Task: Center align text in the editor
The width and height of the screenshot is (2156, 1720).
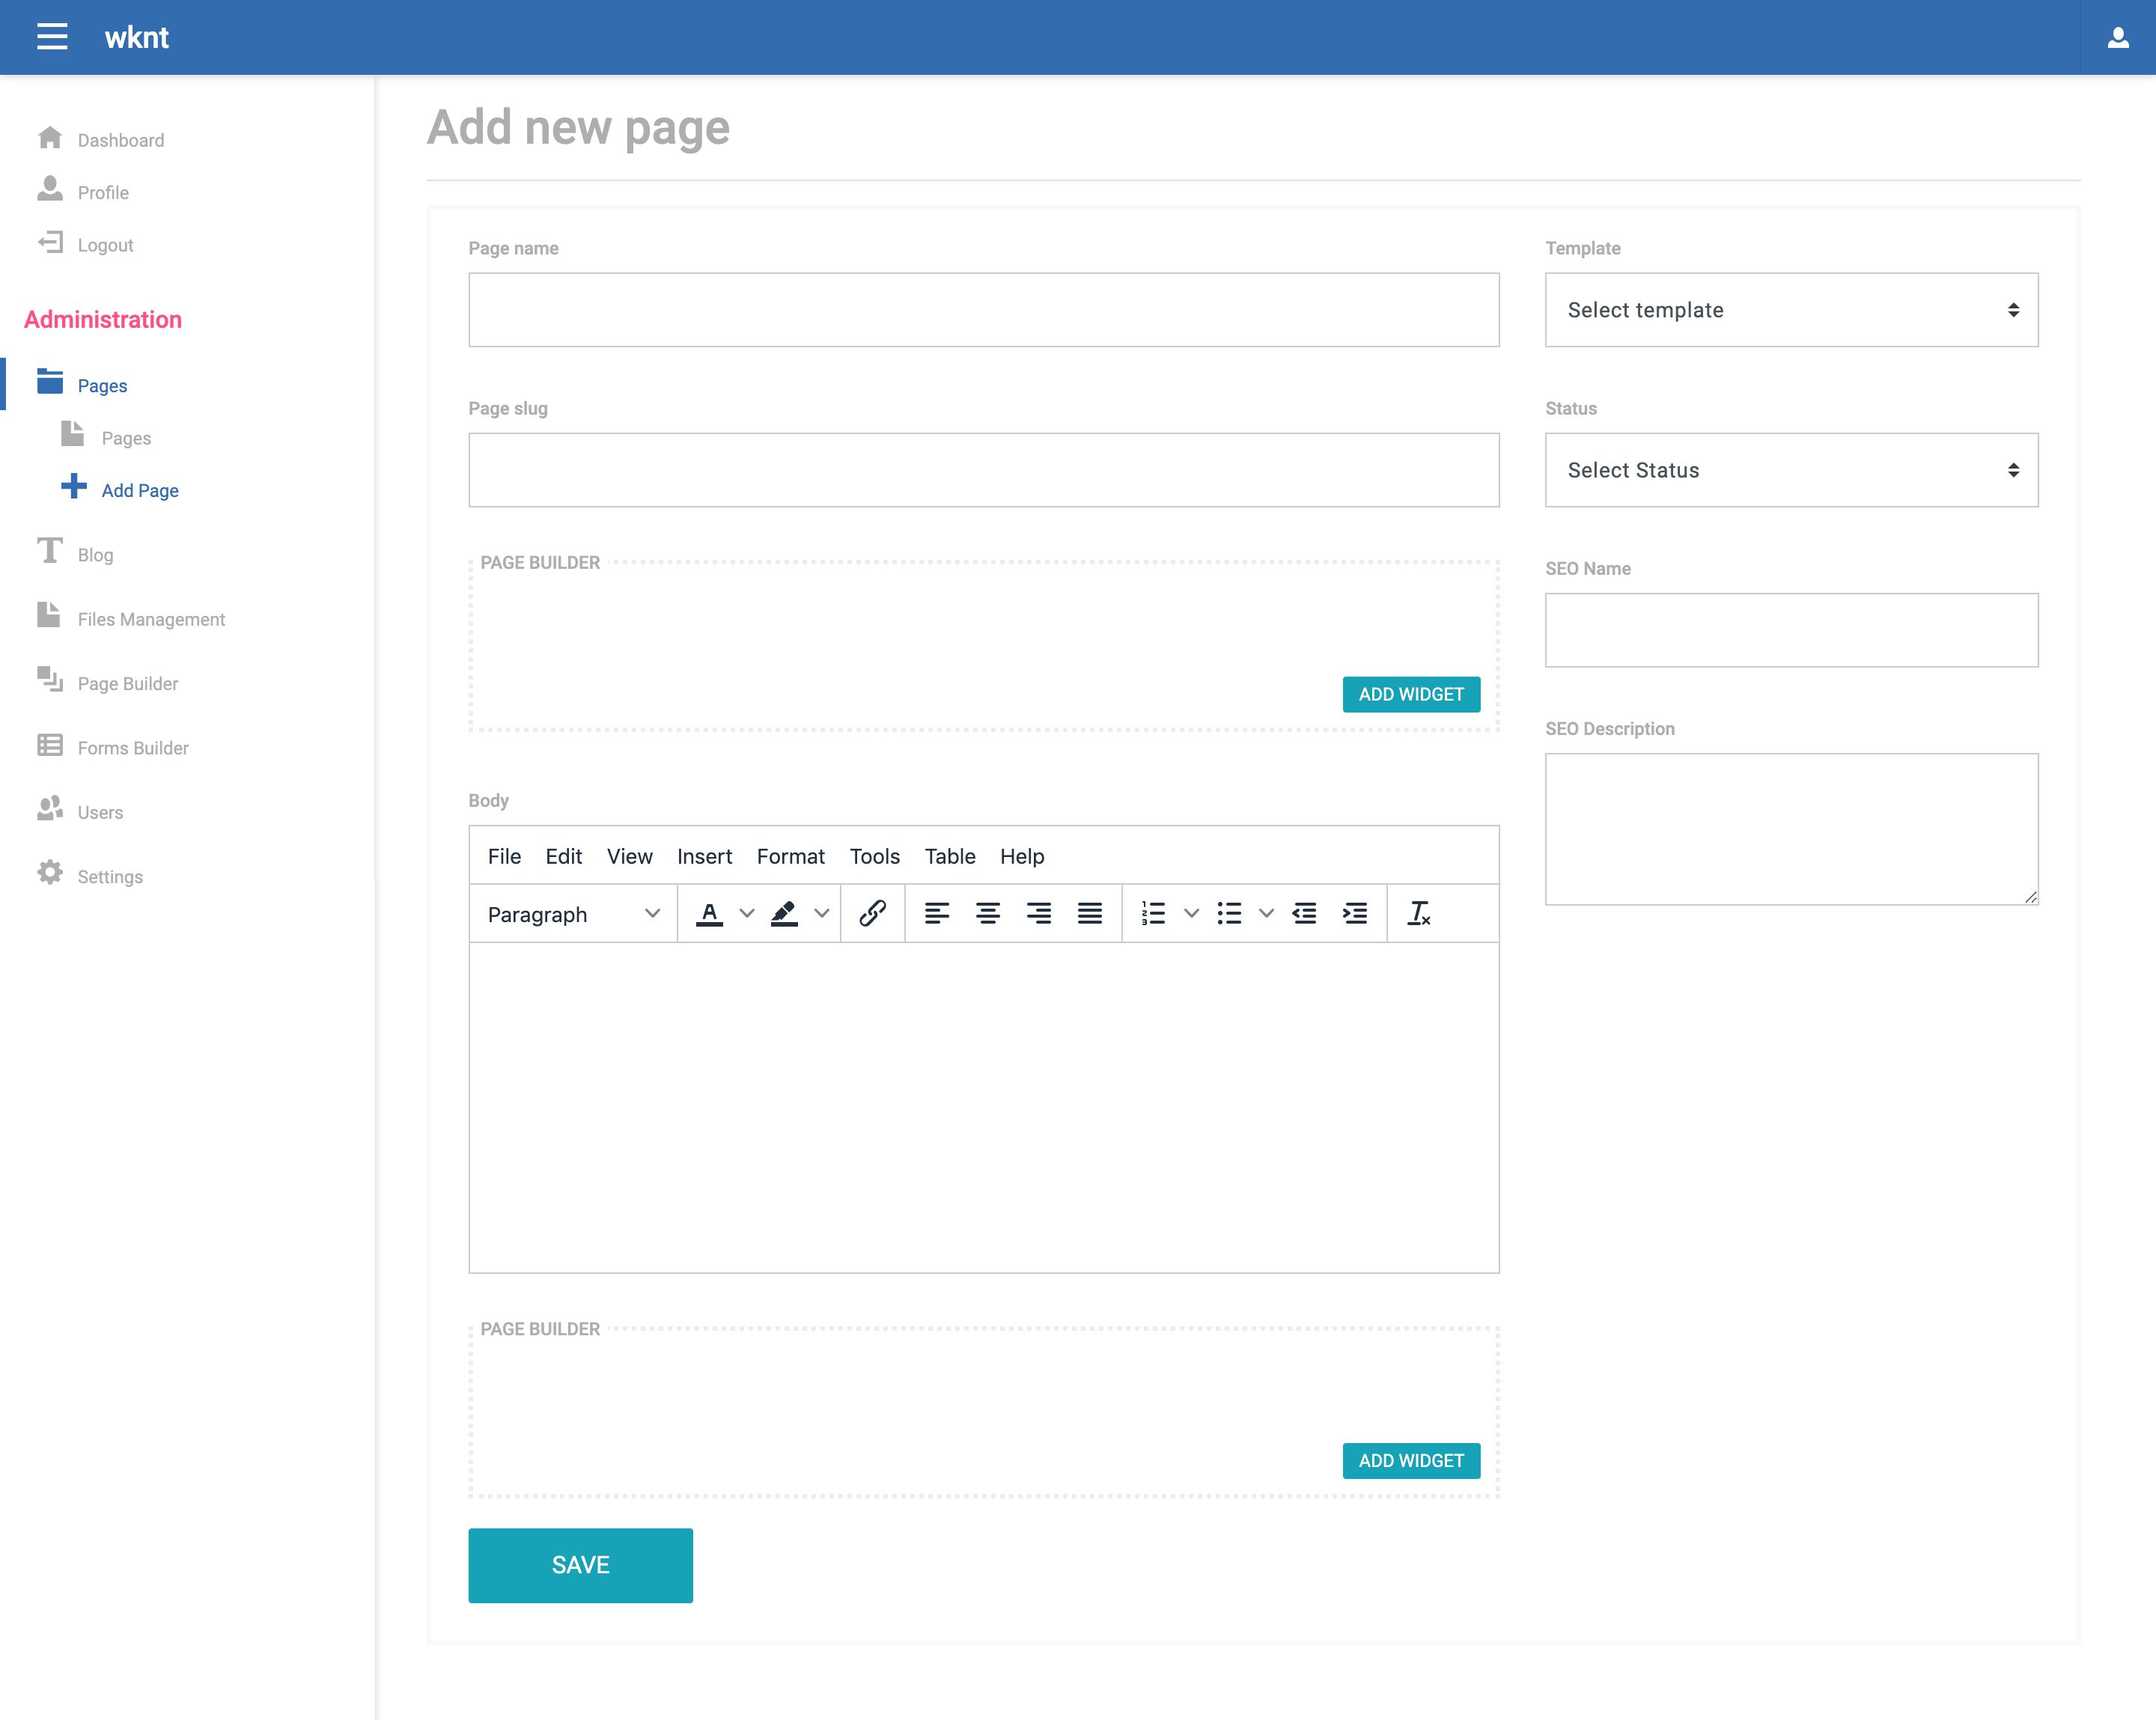Action: coord(988,914)
